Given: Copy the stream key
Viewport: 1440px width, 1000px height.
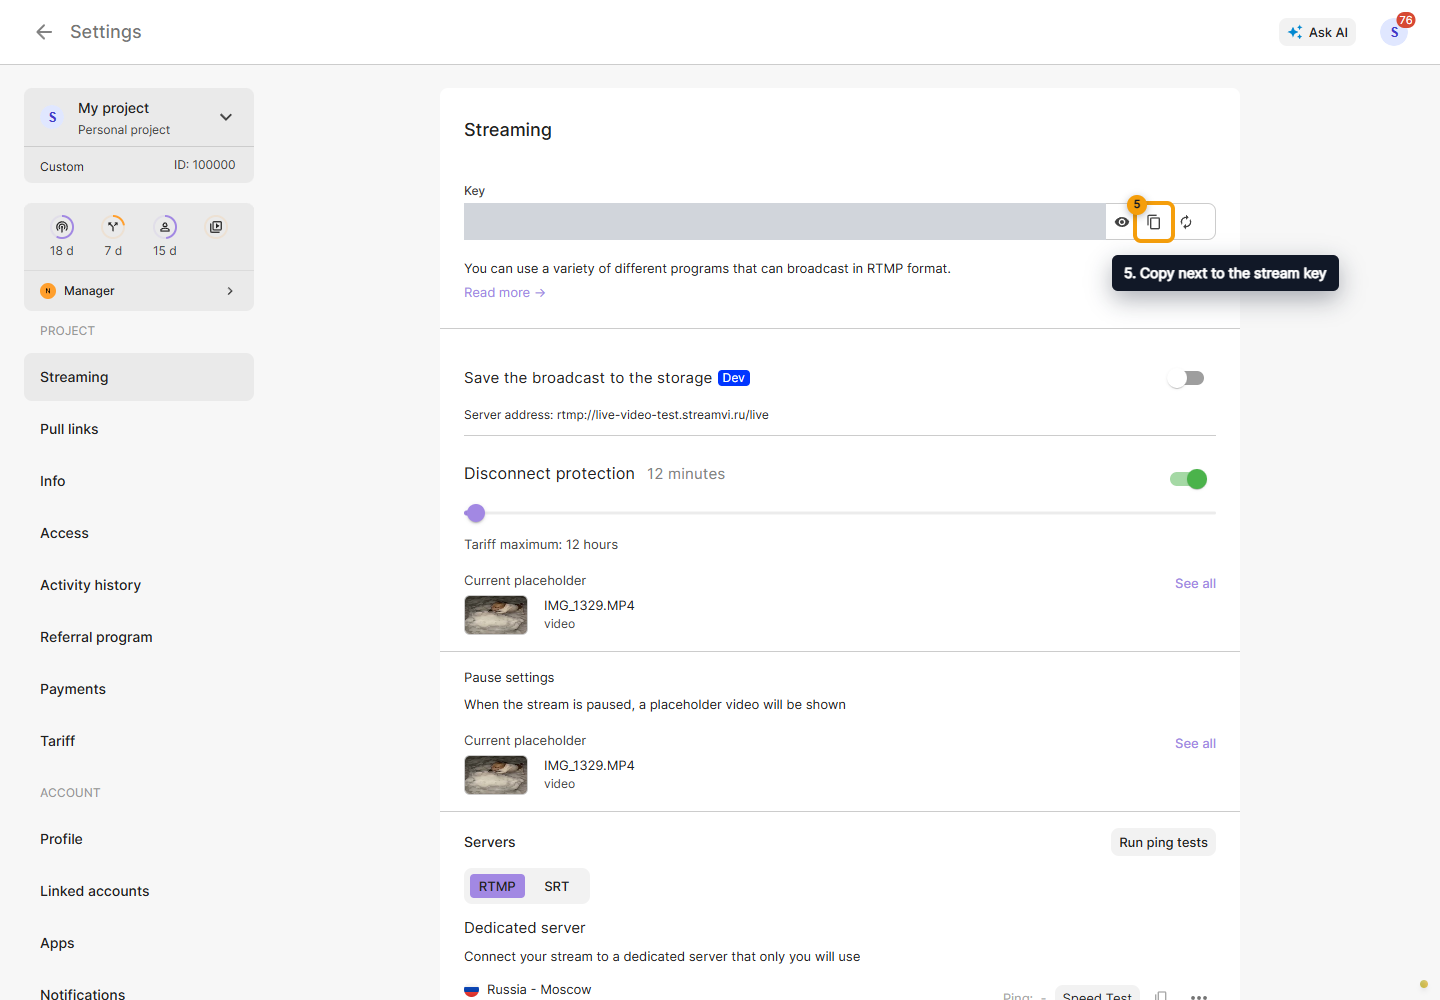Looking at the screenshot, I should click(1154, 222).
